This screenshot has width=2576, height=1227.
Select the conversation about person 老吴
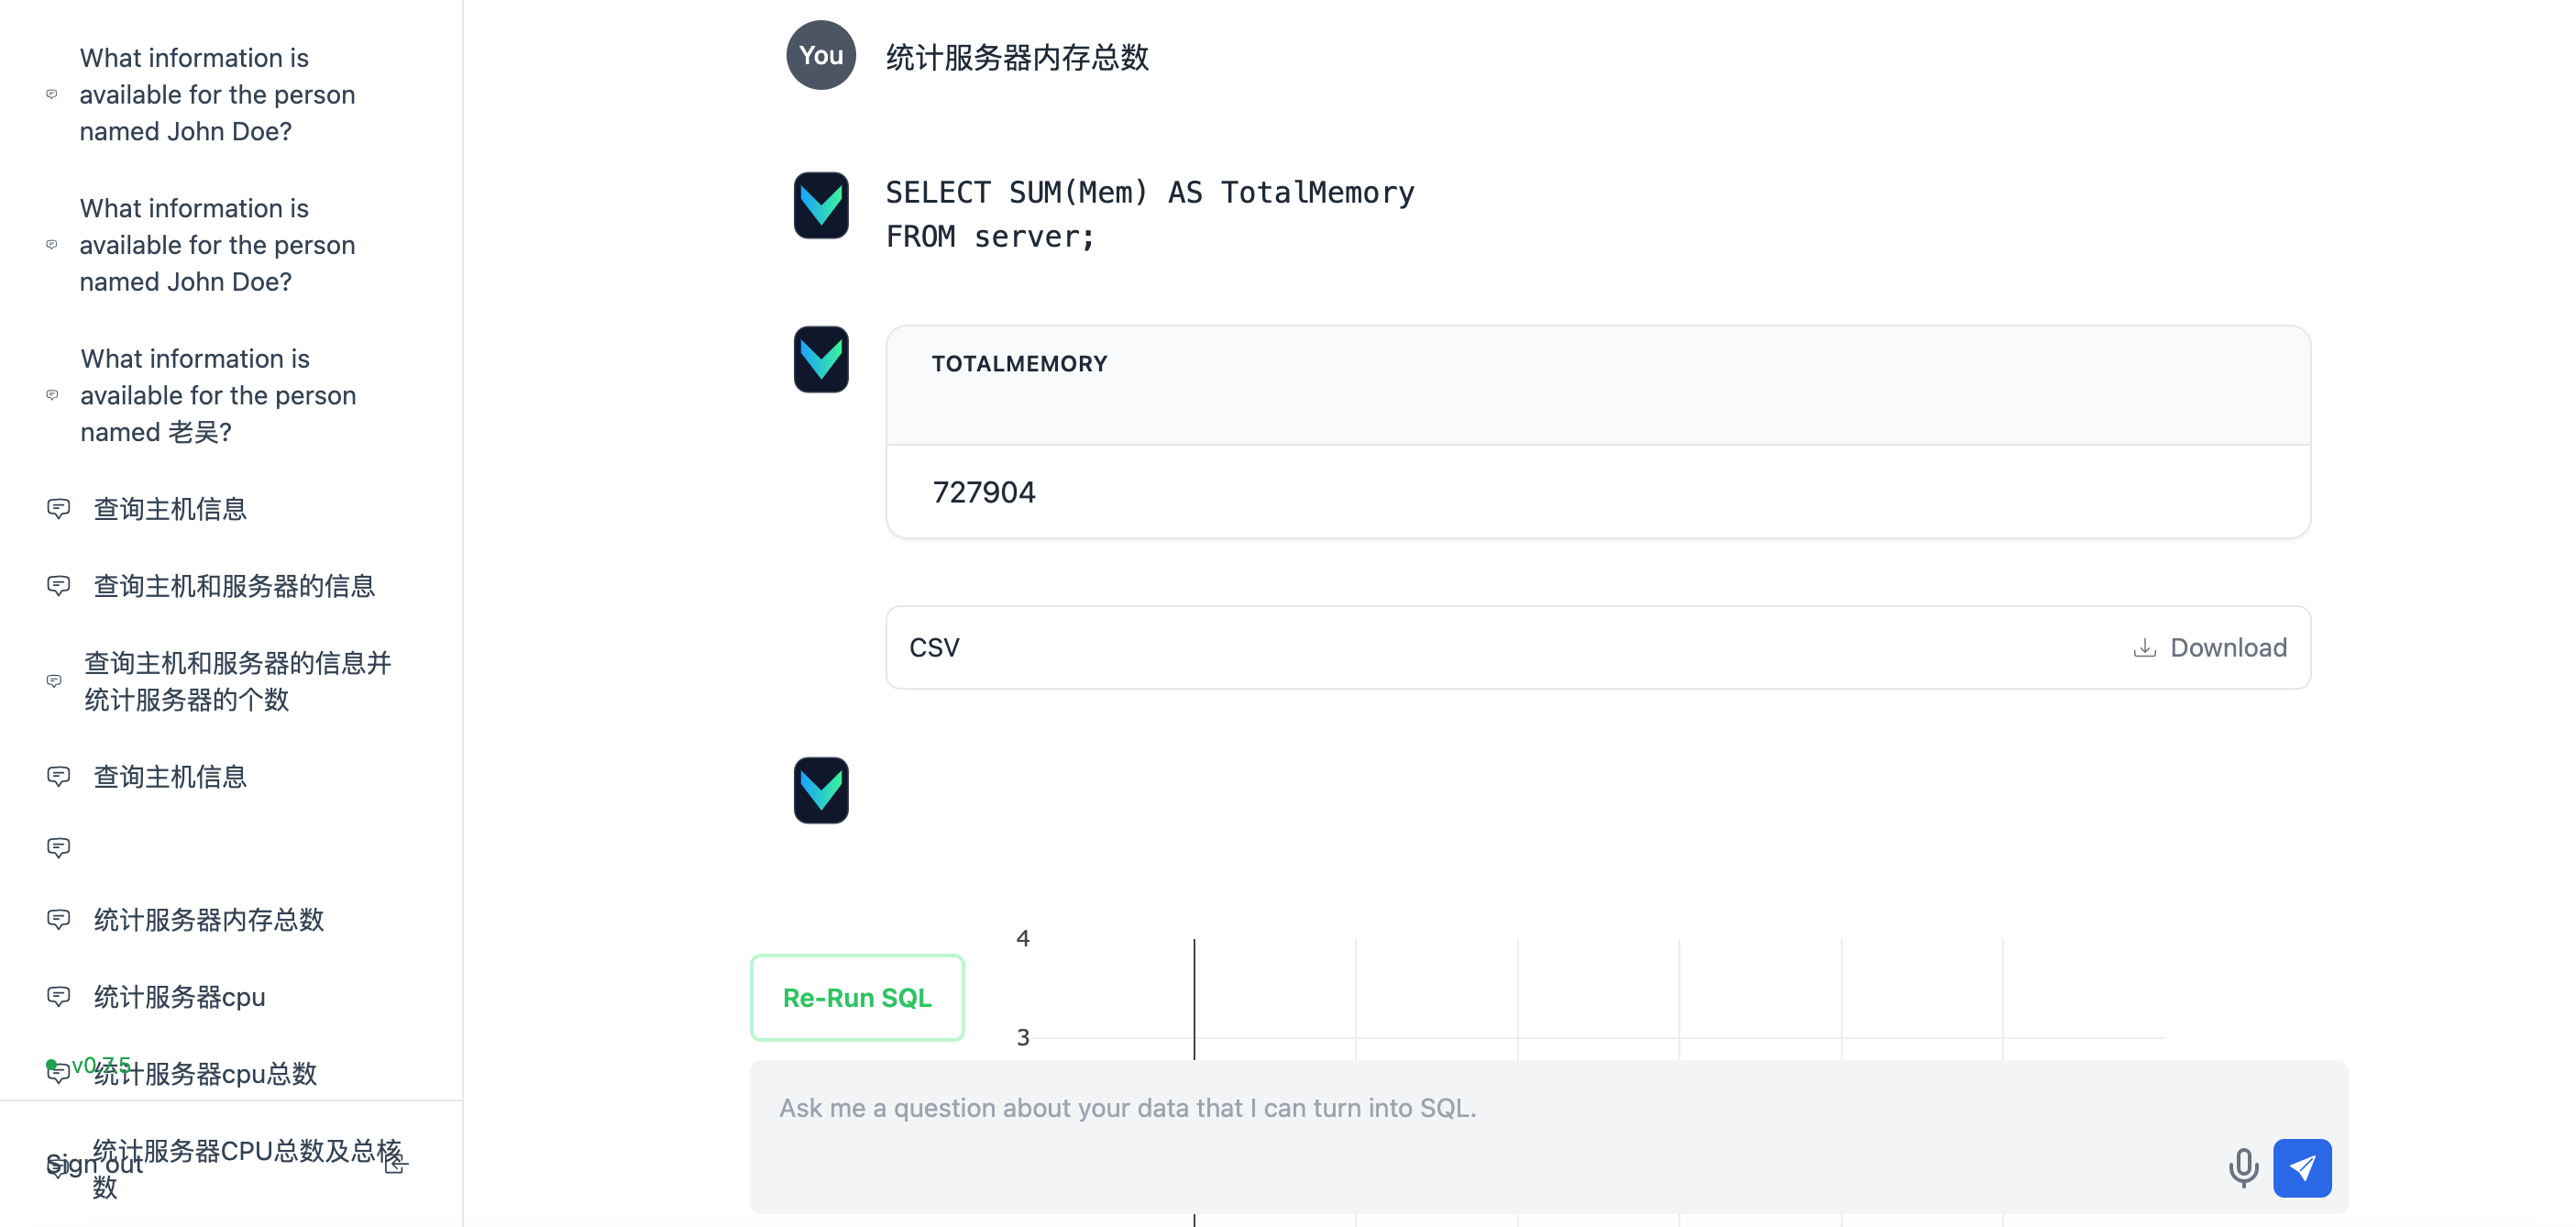coord(217,395)
